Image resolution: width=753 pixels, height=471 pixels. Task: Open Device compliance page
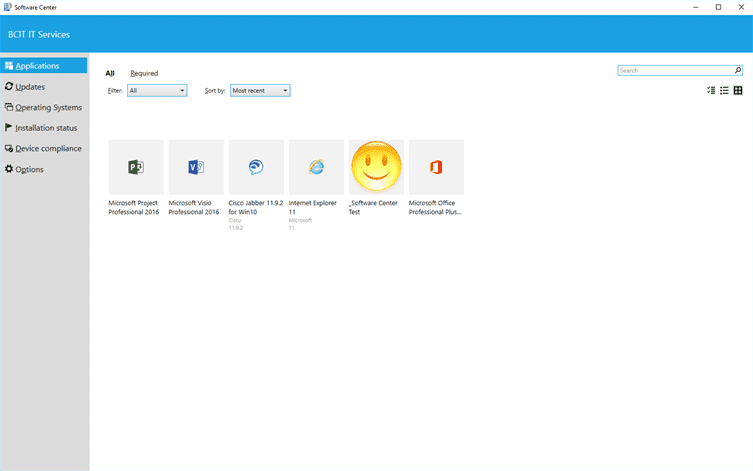48,148
